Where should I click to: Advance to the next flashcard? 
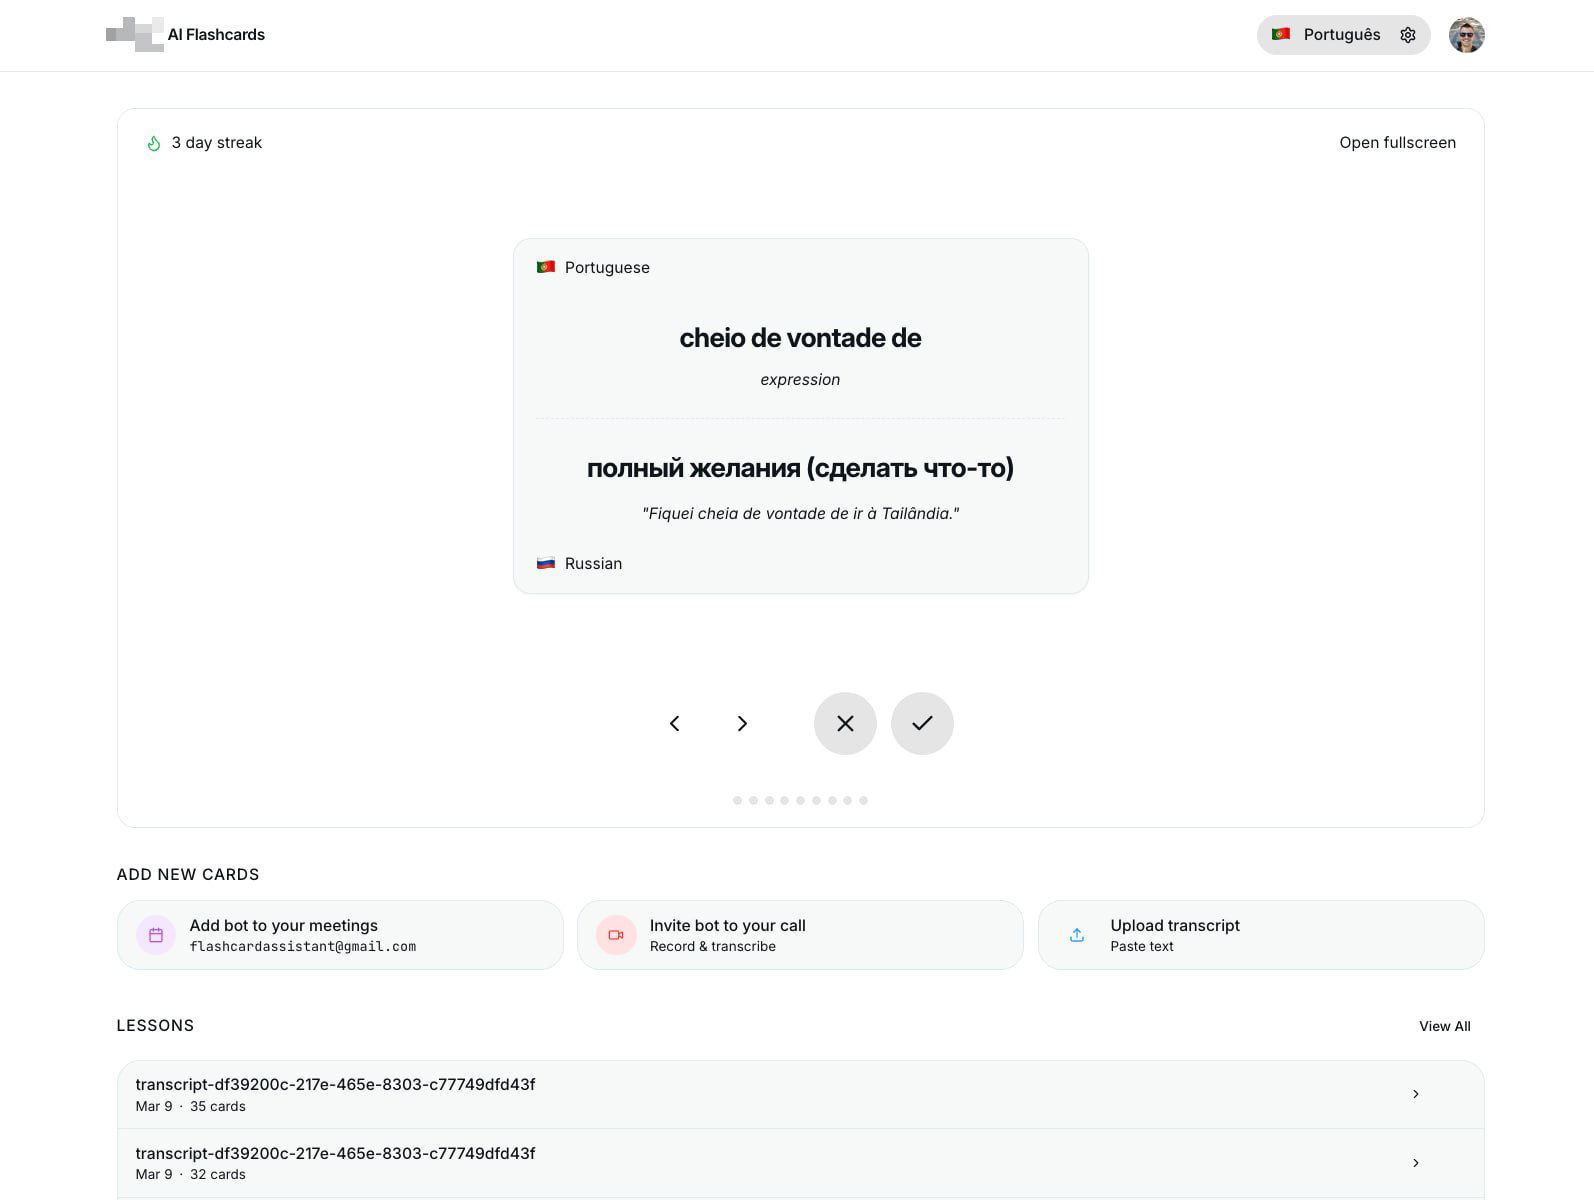[x=742, y=723]
